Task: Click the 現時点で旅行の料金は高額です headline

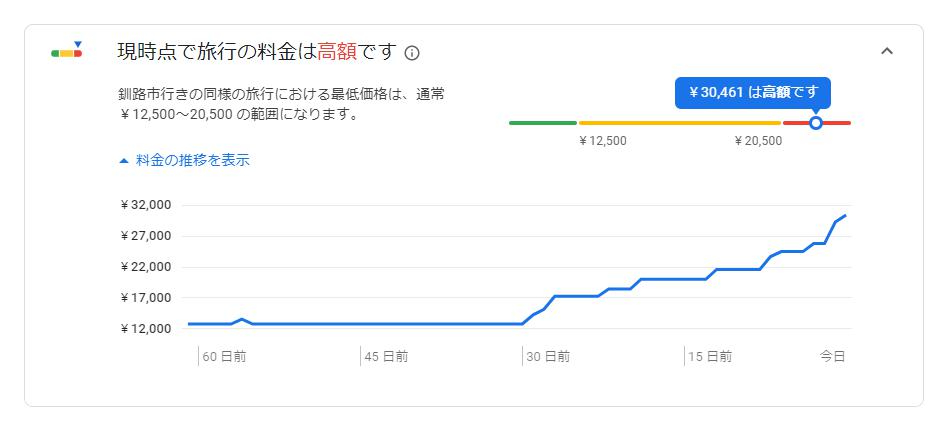Action: click(x=257, y=52)
